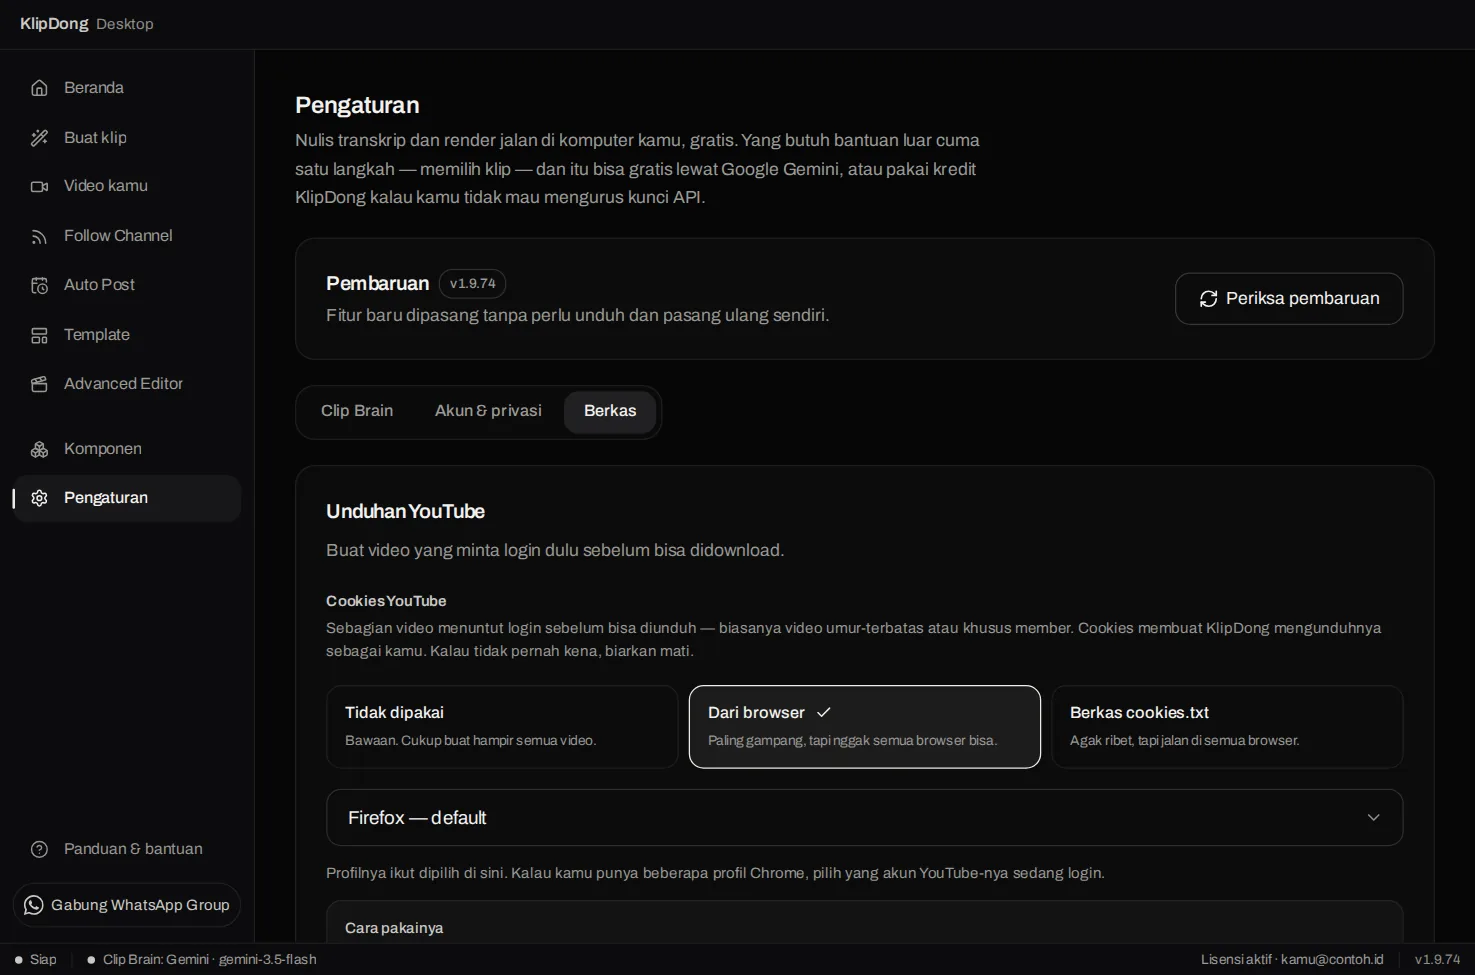The width and height of the screenshot is (1475, 975).
Task: Open Beranda in the sidebar
Action: click(127, 88)
